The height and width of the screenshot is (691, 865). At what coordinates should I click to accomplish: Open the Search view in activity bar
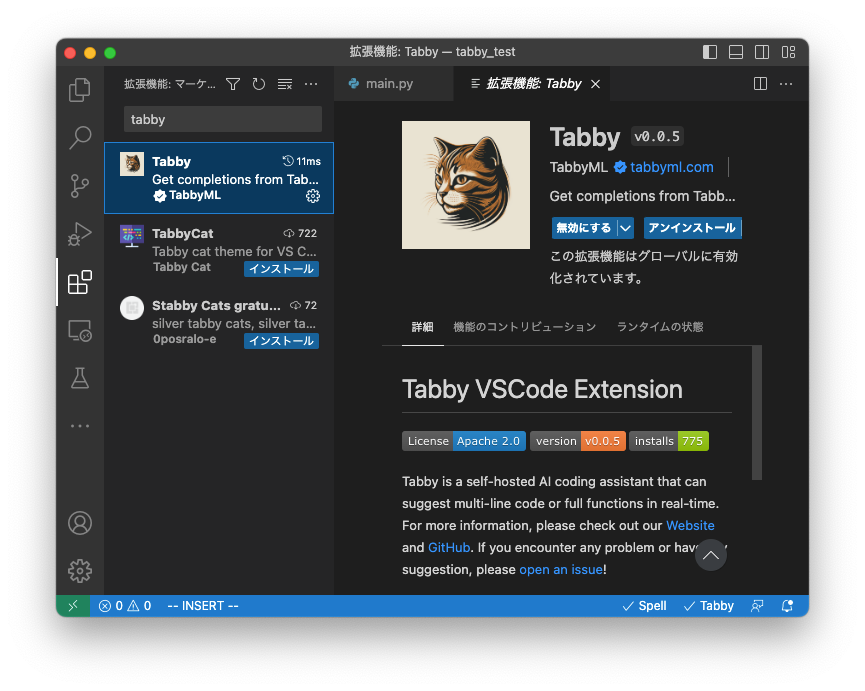click(x=80, y=137)
